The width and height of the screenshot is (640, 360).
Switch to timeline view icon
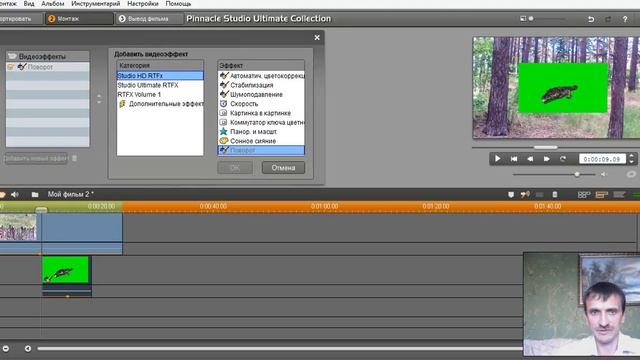[602, 195]
